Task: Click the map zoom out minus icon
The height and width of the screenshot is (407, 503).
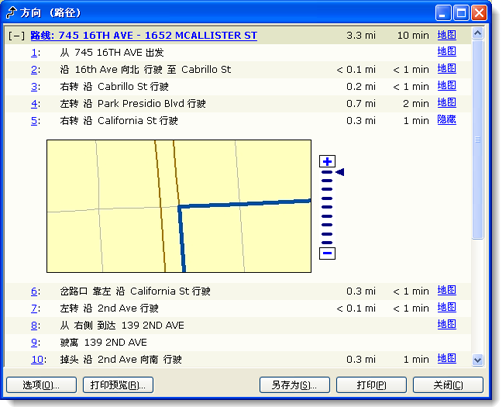Action: 327,253
